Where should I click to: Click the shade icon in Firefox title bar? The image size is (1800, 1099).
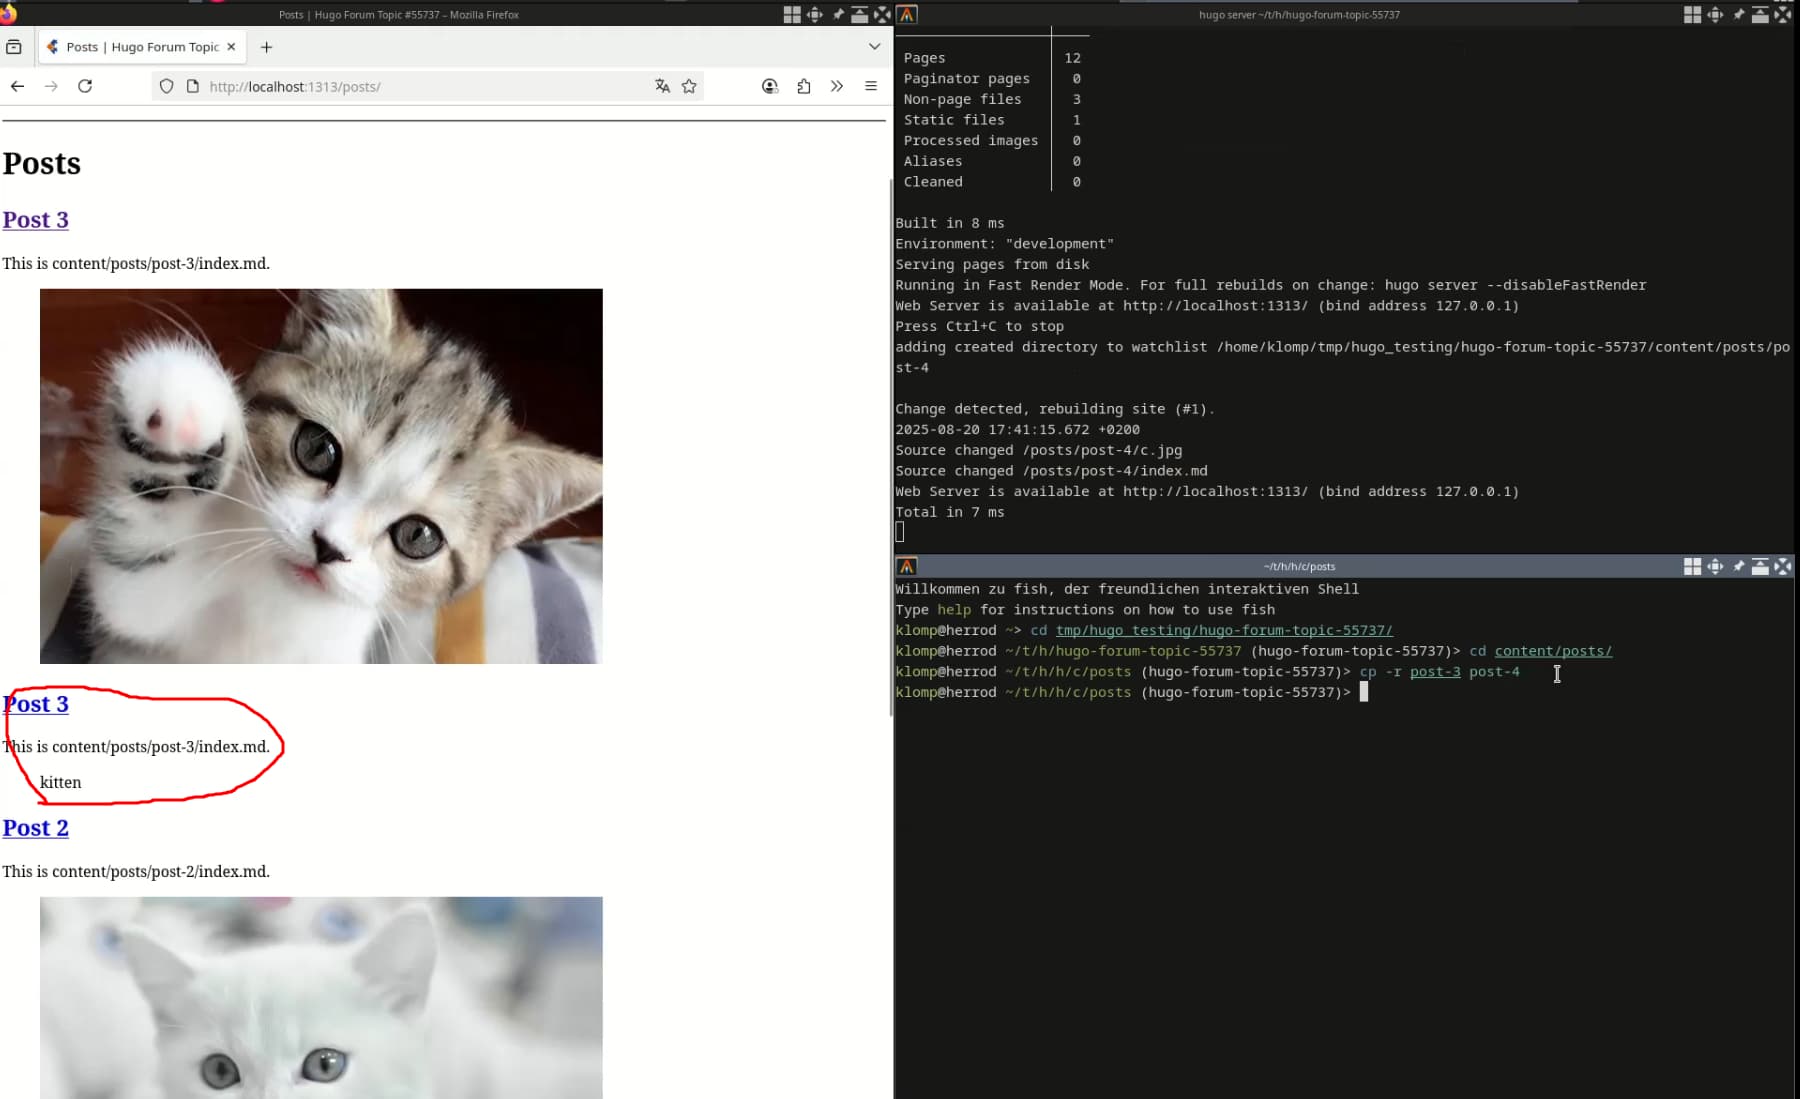pyautogui.click(x=860, y=14)
